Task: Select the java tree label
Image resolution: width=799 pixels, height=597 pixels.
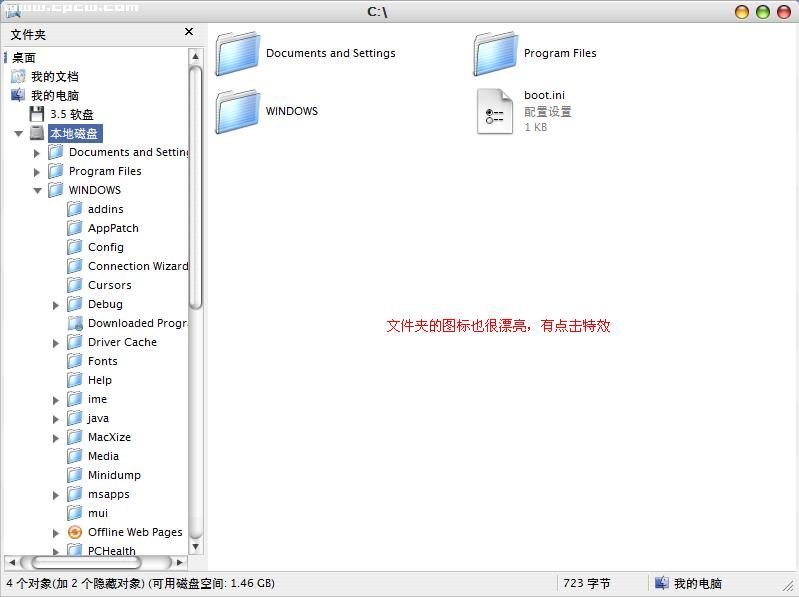Action: tap(98, 418)
